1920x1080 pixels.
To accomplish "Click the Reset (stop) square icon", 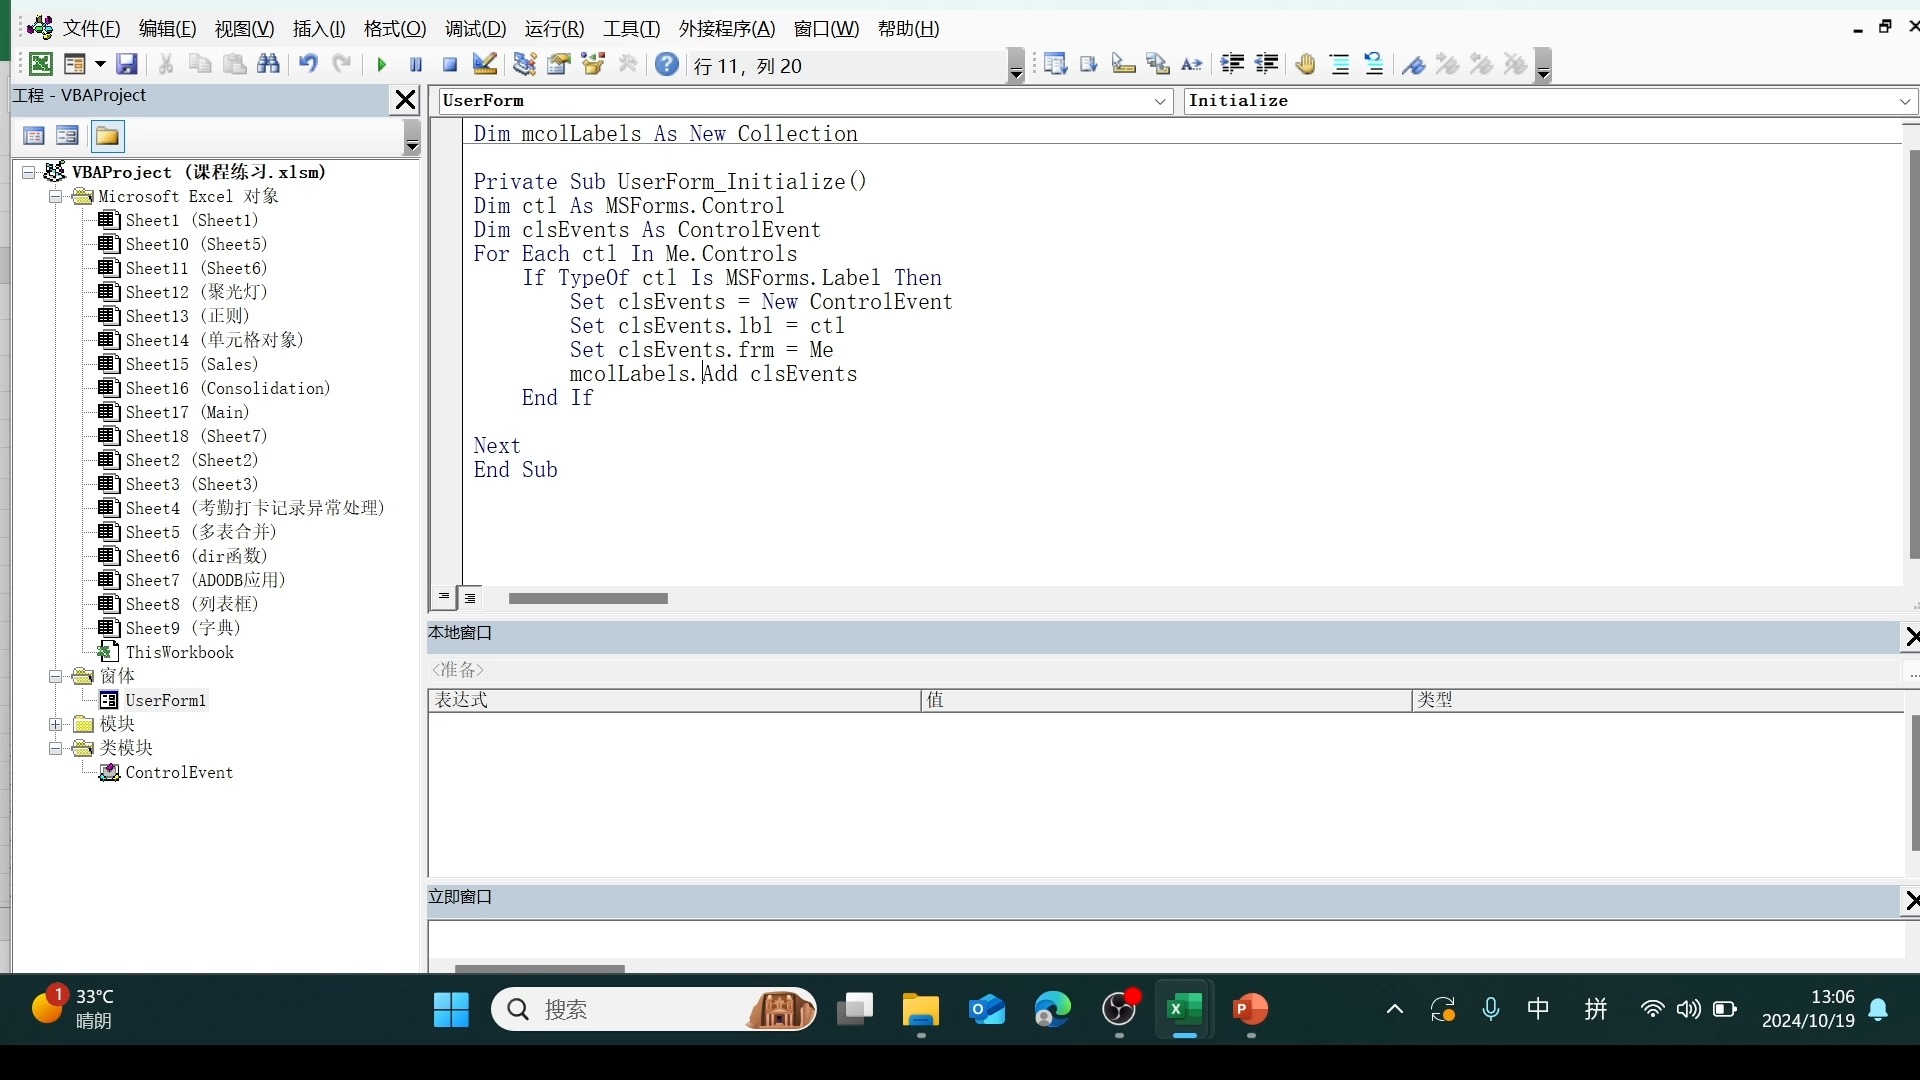I will click(450, 65).
